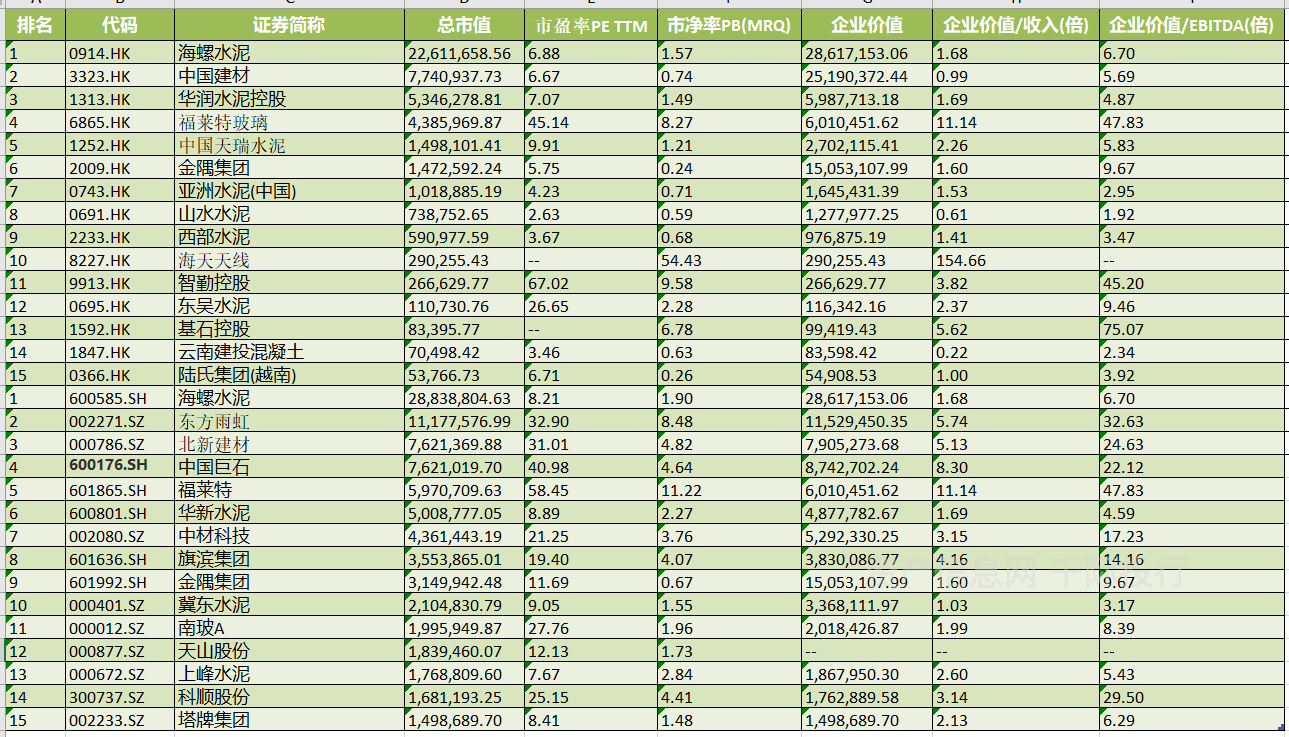Select the 企业价值 header cell
Viewport: 1289px width, 737px height.
tap(866, 25)
